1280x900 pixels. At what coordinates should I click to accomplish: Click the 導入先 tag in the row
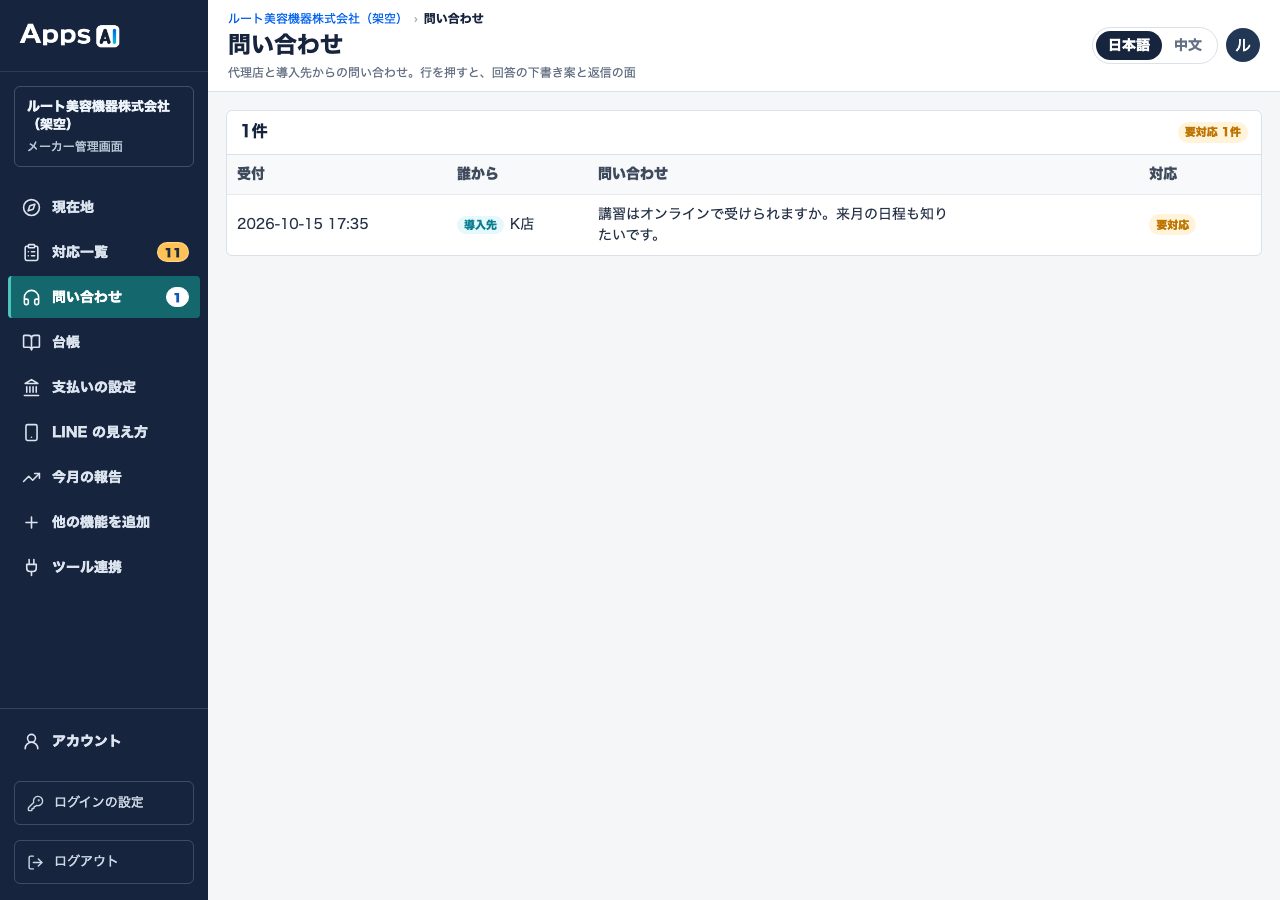480,225
